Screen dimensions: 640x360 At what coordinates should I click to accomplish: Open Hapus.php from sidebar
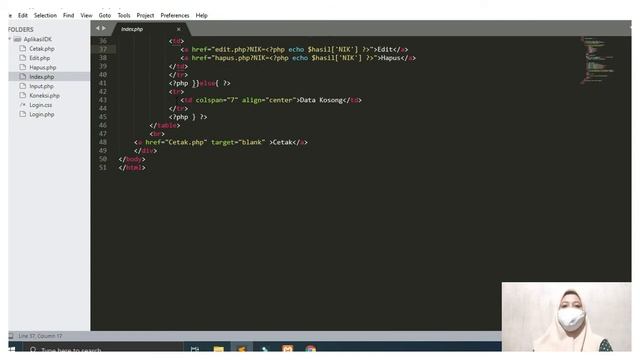(x=42, y=67)
